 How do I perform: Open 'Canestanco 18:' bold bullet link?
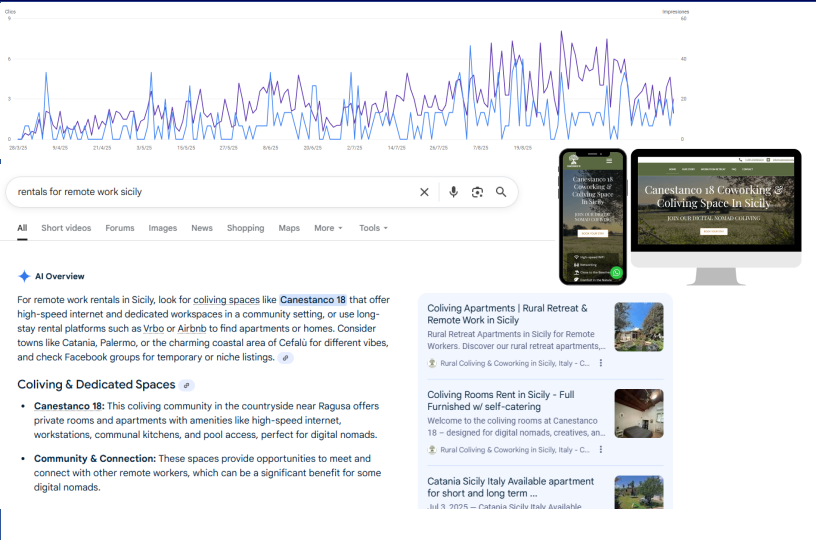[x=69, y=406]
